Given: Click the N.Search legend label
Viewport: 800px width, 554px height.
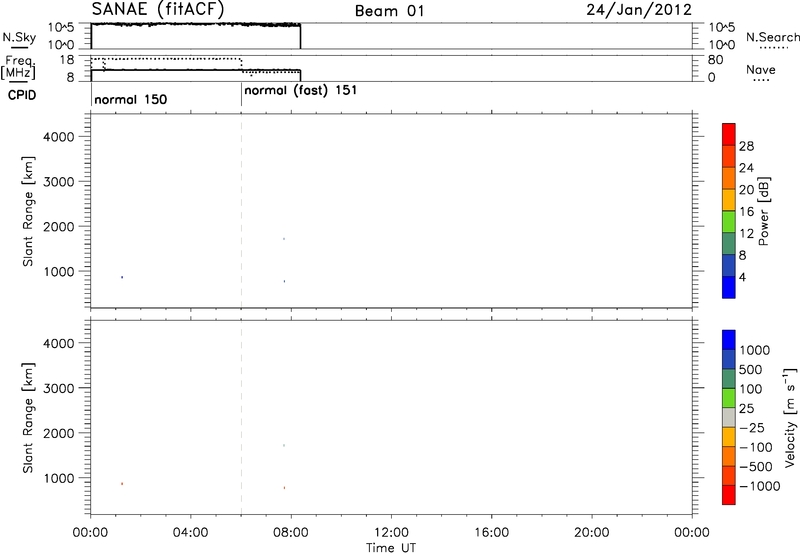Looking at the screenshot, I should point(772,37).
